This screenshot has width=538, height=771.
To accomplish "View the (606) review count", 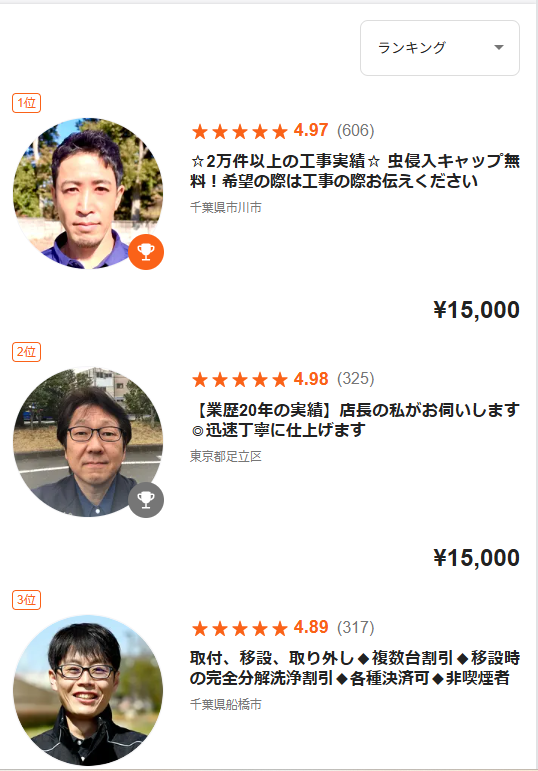I will (x=356, y=131).
